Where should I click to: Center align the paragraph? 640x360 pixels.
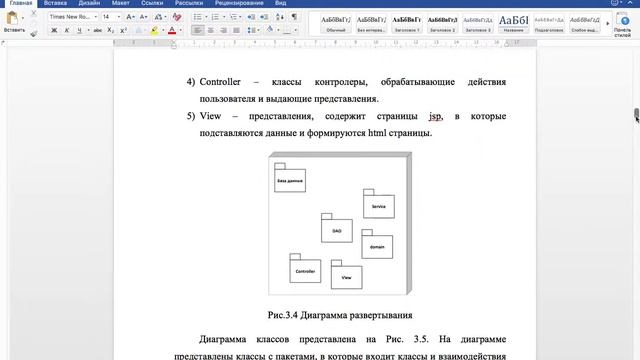pos(211,31)
